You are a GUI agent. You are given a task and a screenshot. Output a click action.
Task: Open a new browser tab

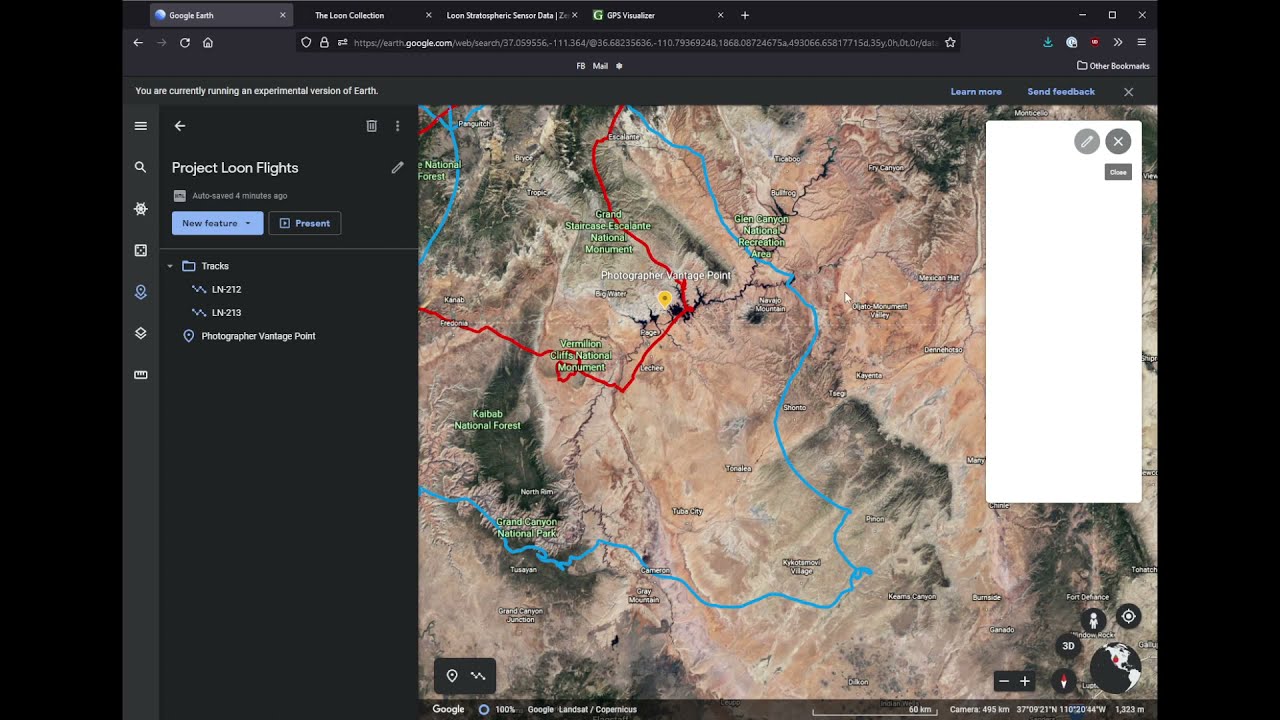pyautogui.click(x=744, y=15)
